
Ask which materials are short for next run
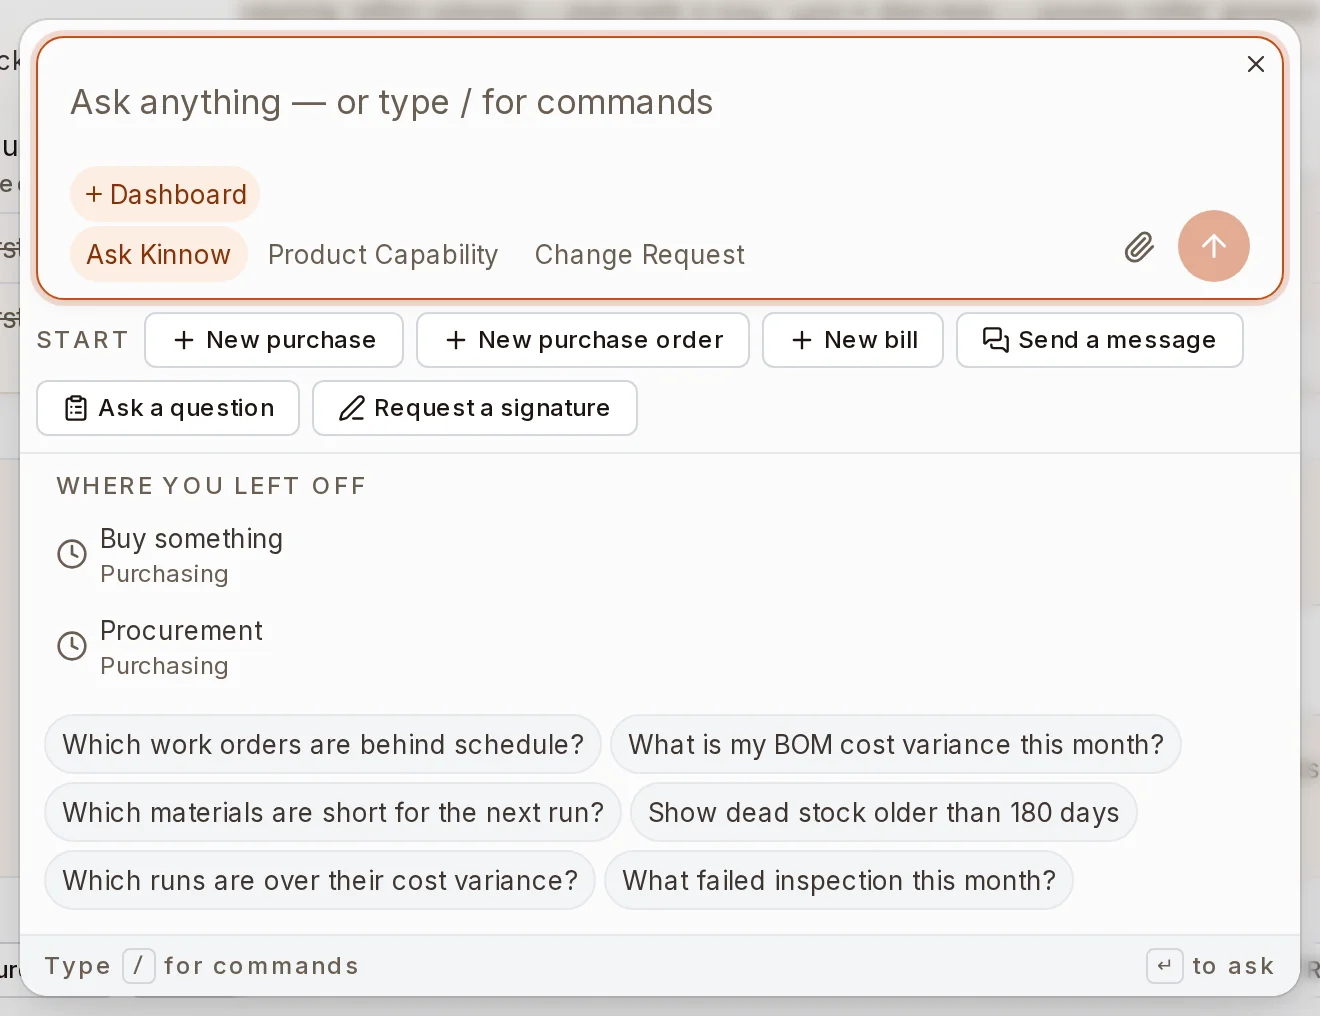point(333,812)
